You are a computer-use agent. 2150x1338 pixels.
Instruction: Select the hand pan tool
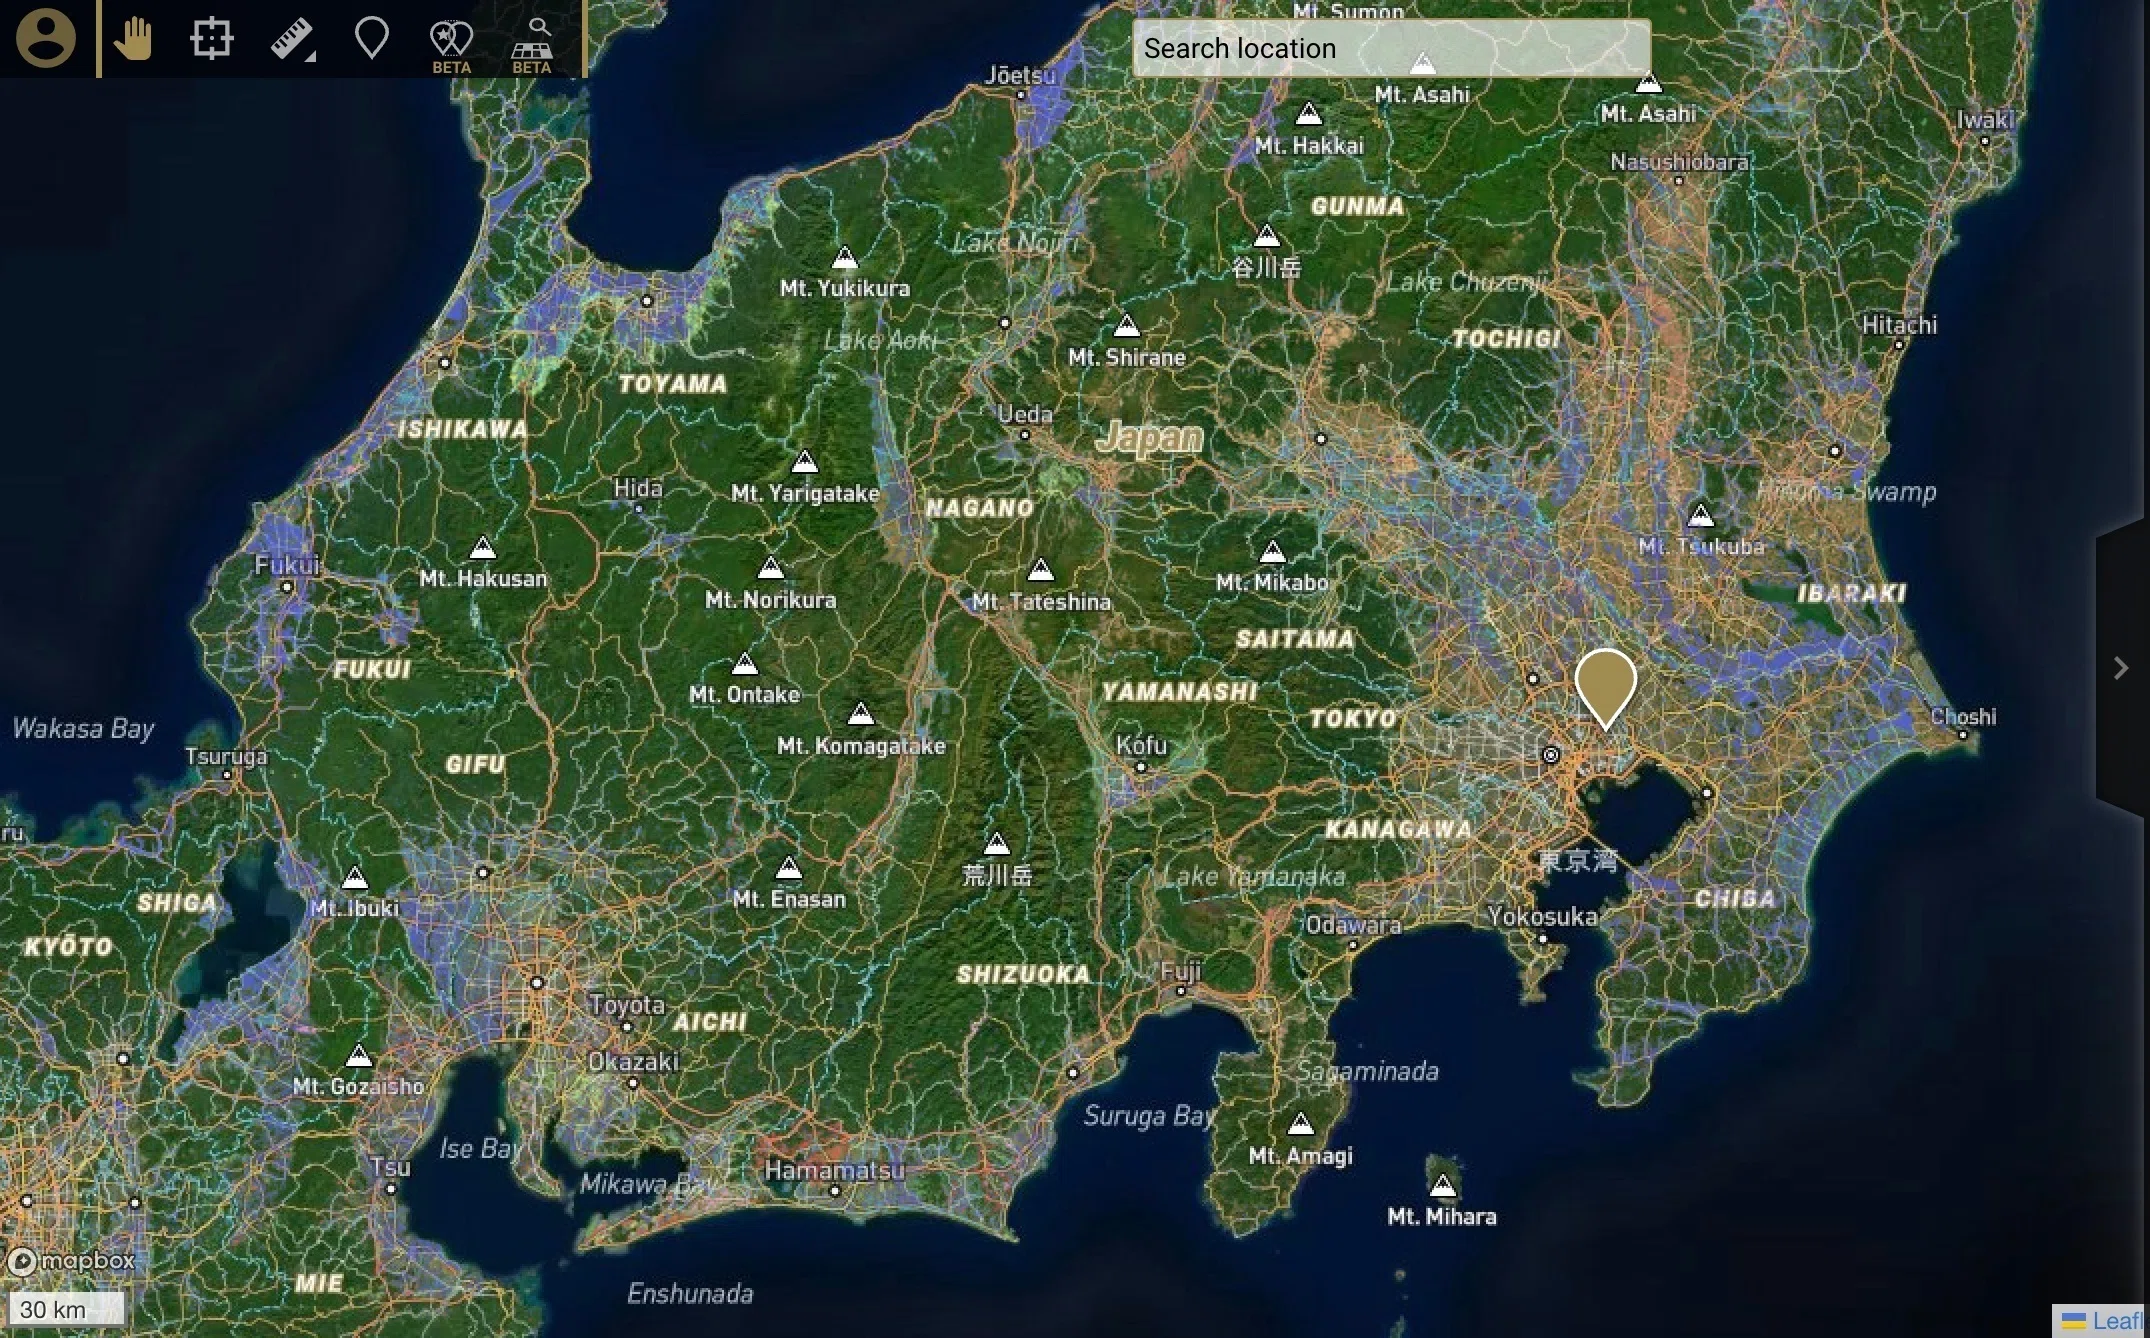[x=132, y=39]
